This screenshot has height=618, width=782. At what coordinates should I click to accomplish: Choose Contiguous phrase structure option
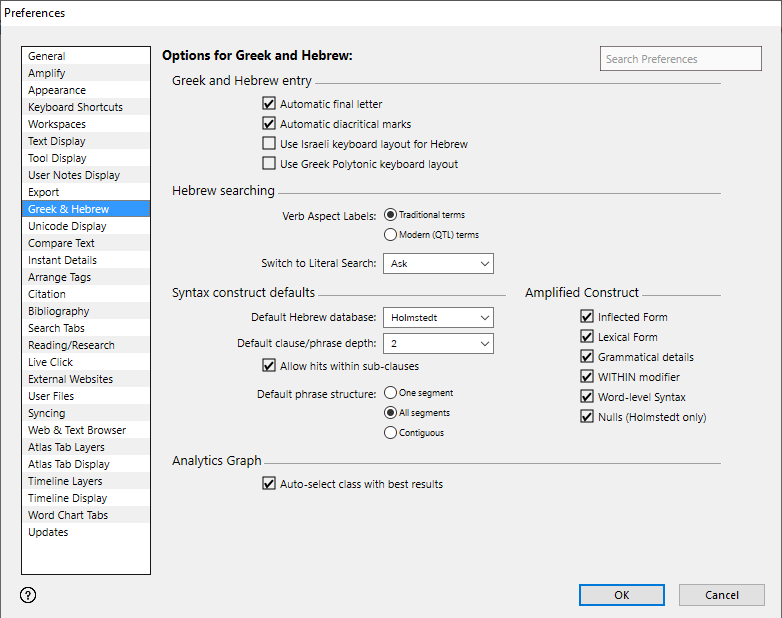click(x=390, y=433)
